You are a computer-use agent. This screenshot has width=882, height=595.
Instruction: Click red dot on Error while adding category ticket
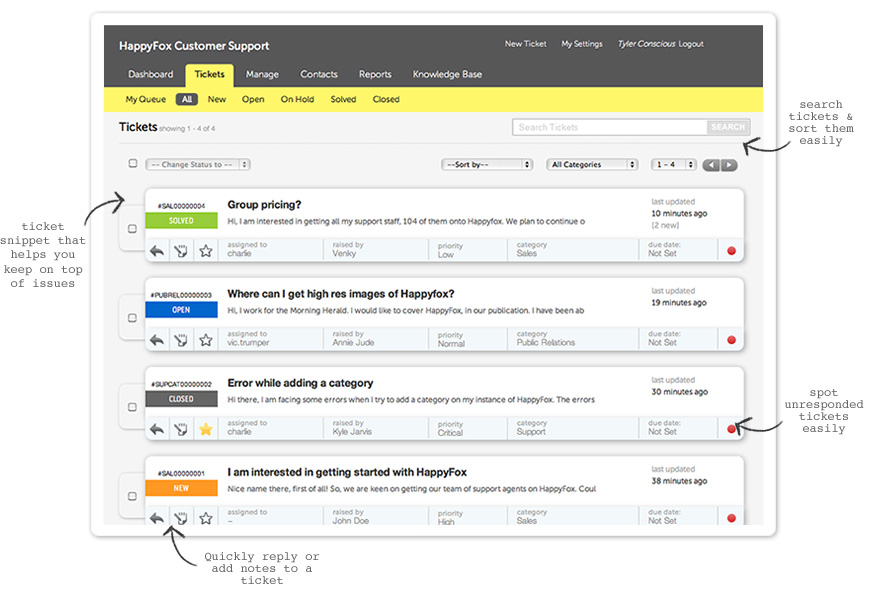point(731,429)
